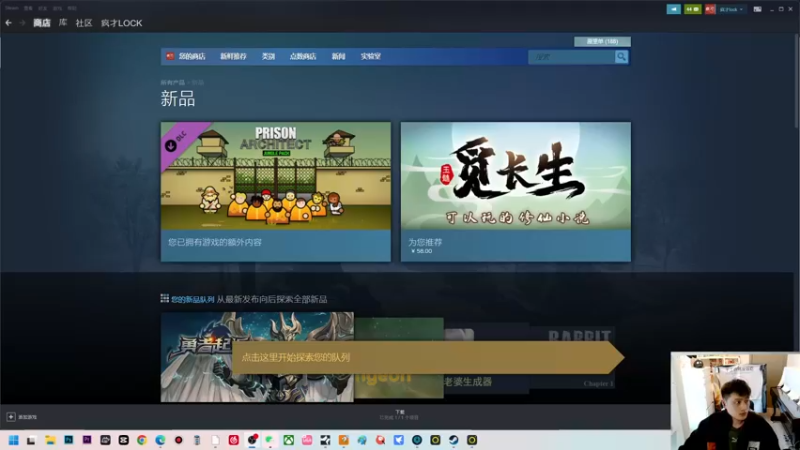Click the 添加游戏 plus icon
This screenshot has width=800, height=450.
[x=11, y=417]
